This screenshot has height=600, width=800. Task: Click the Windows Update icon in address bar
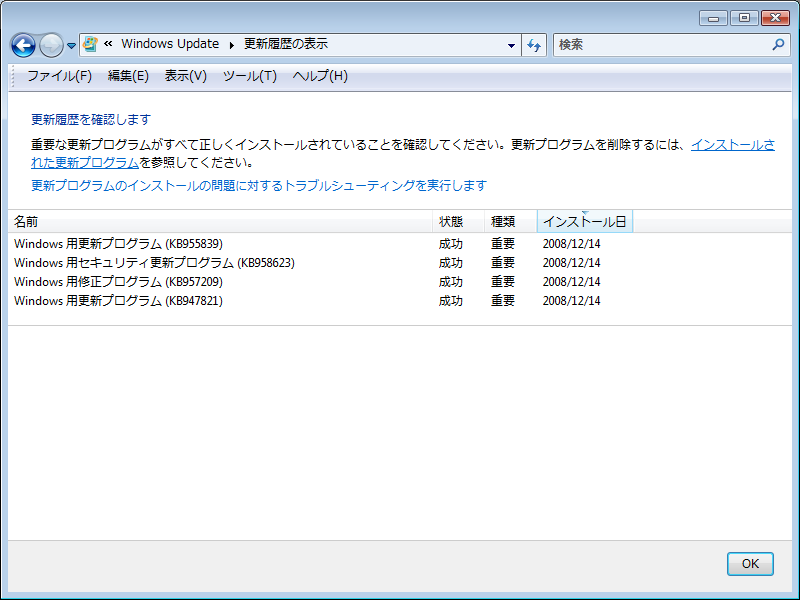(90, 44)
